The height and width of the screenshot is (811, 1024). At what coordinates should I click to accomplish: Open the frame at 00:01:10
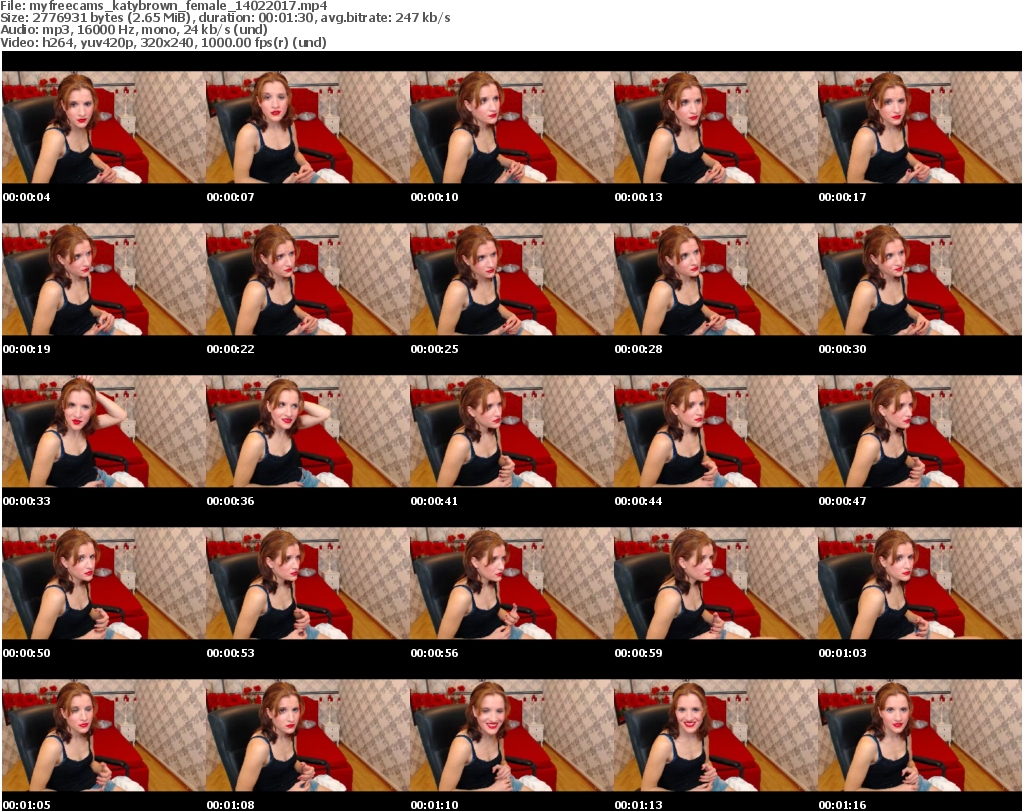coord(511,735)
